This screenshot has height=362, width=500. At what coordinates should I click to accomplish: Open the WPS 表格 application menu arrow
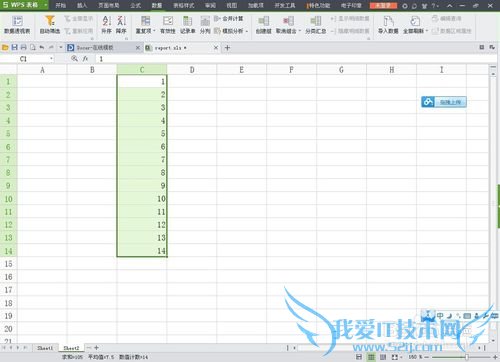click(x=45, y=5)
